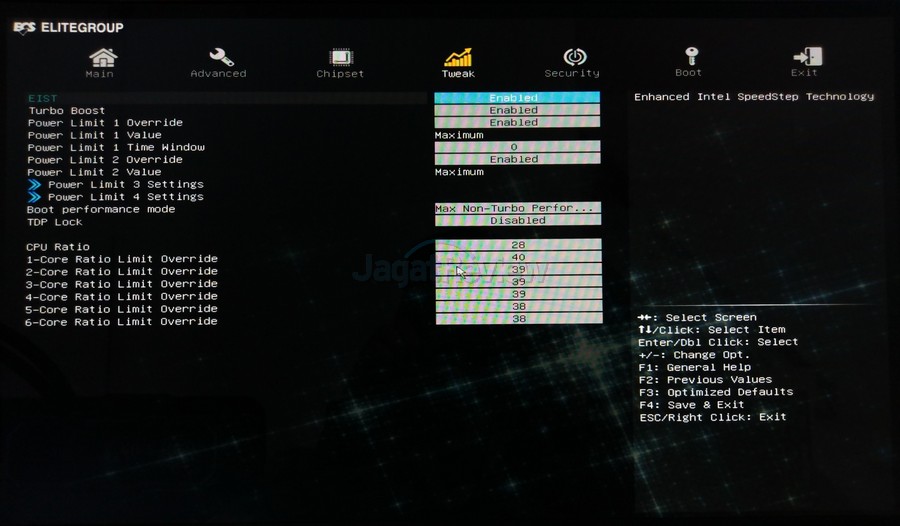Switch to the Chipset tab label
The height and width of the screenshot is (526, 900).
coord(340,74)
